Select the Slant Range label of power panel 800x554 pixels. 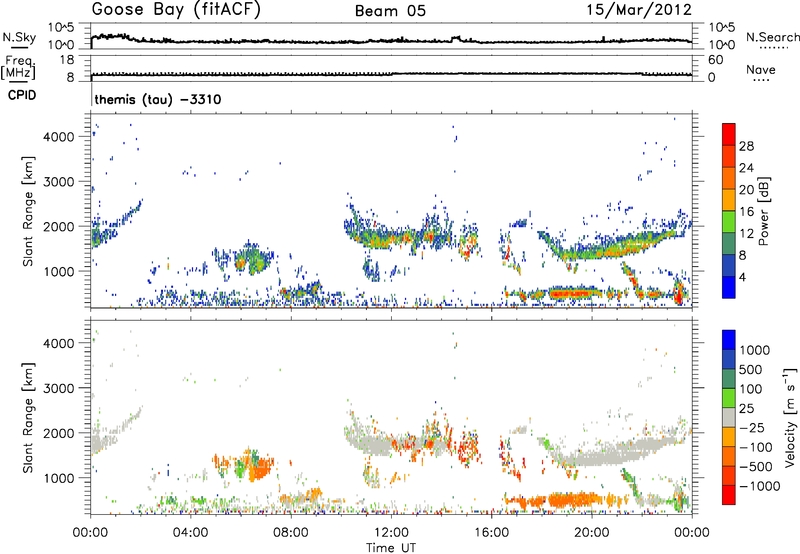point(28,211)
